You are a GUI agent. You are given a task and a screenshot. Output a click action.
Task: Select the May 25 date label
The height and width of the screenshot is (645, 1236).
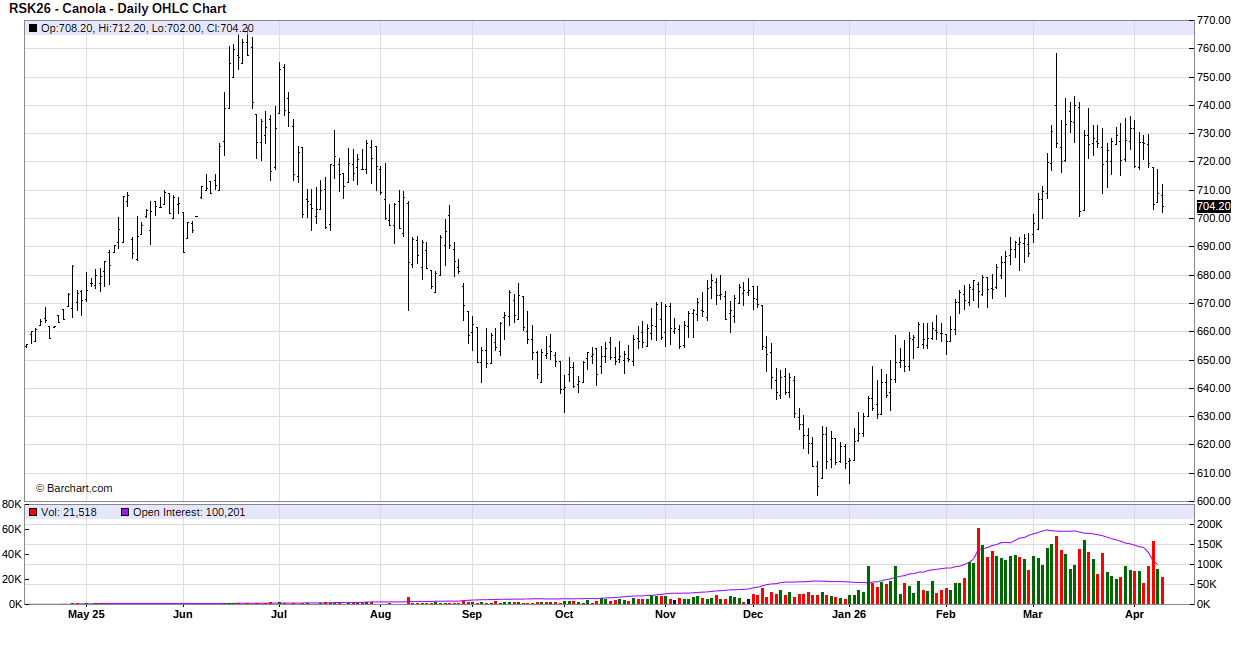[86, 615]
